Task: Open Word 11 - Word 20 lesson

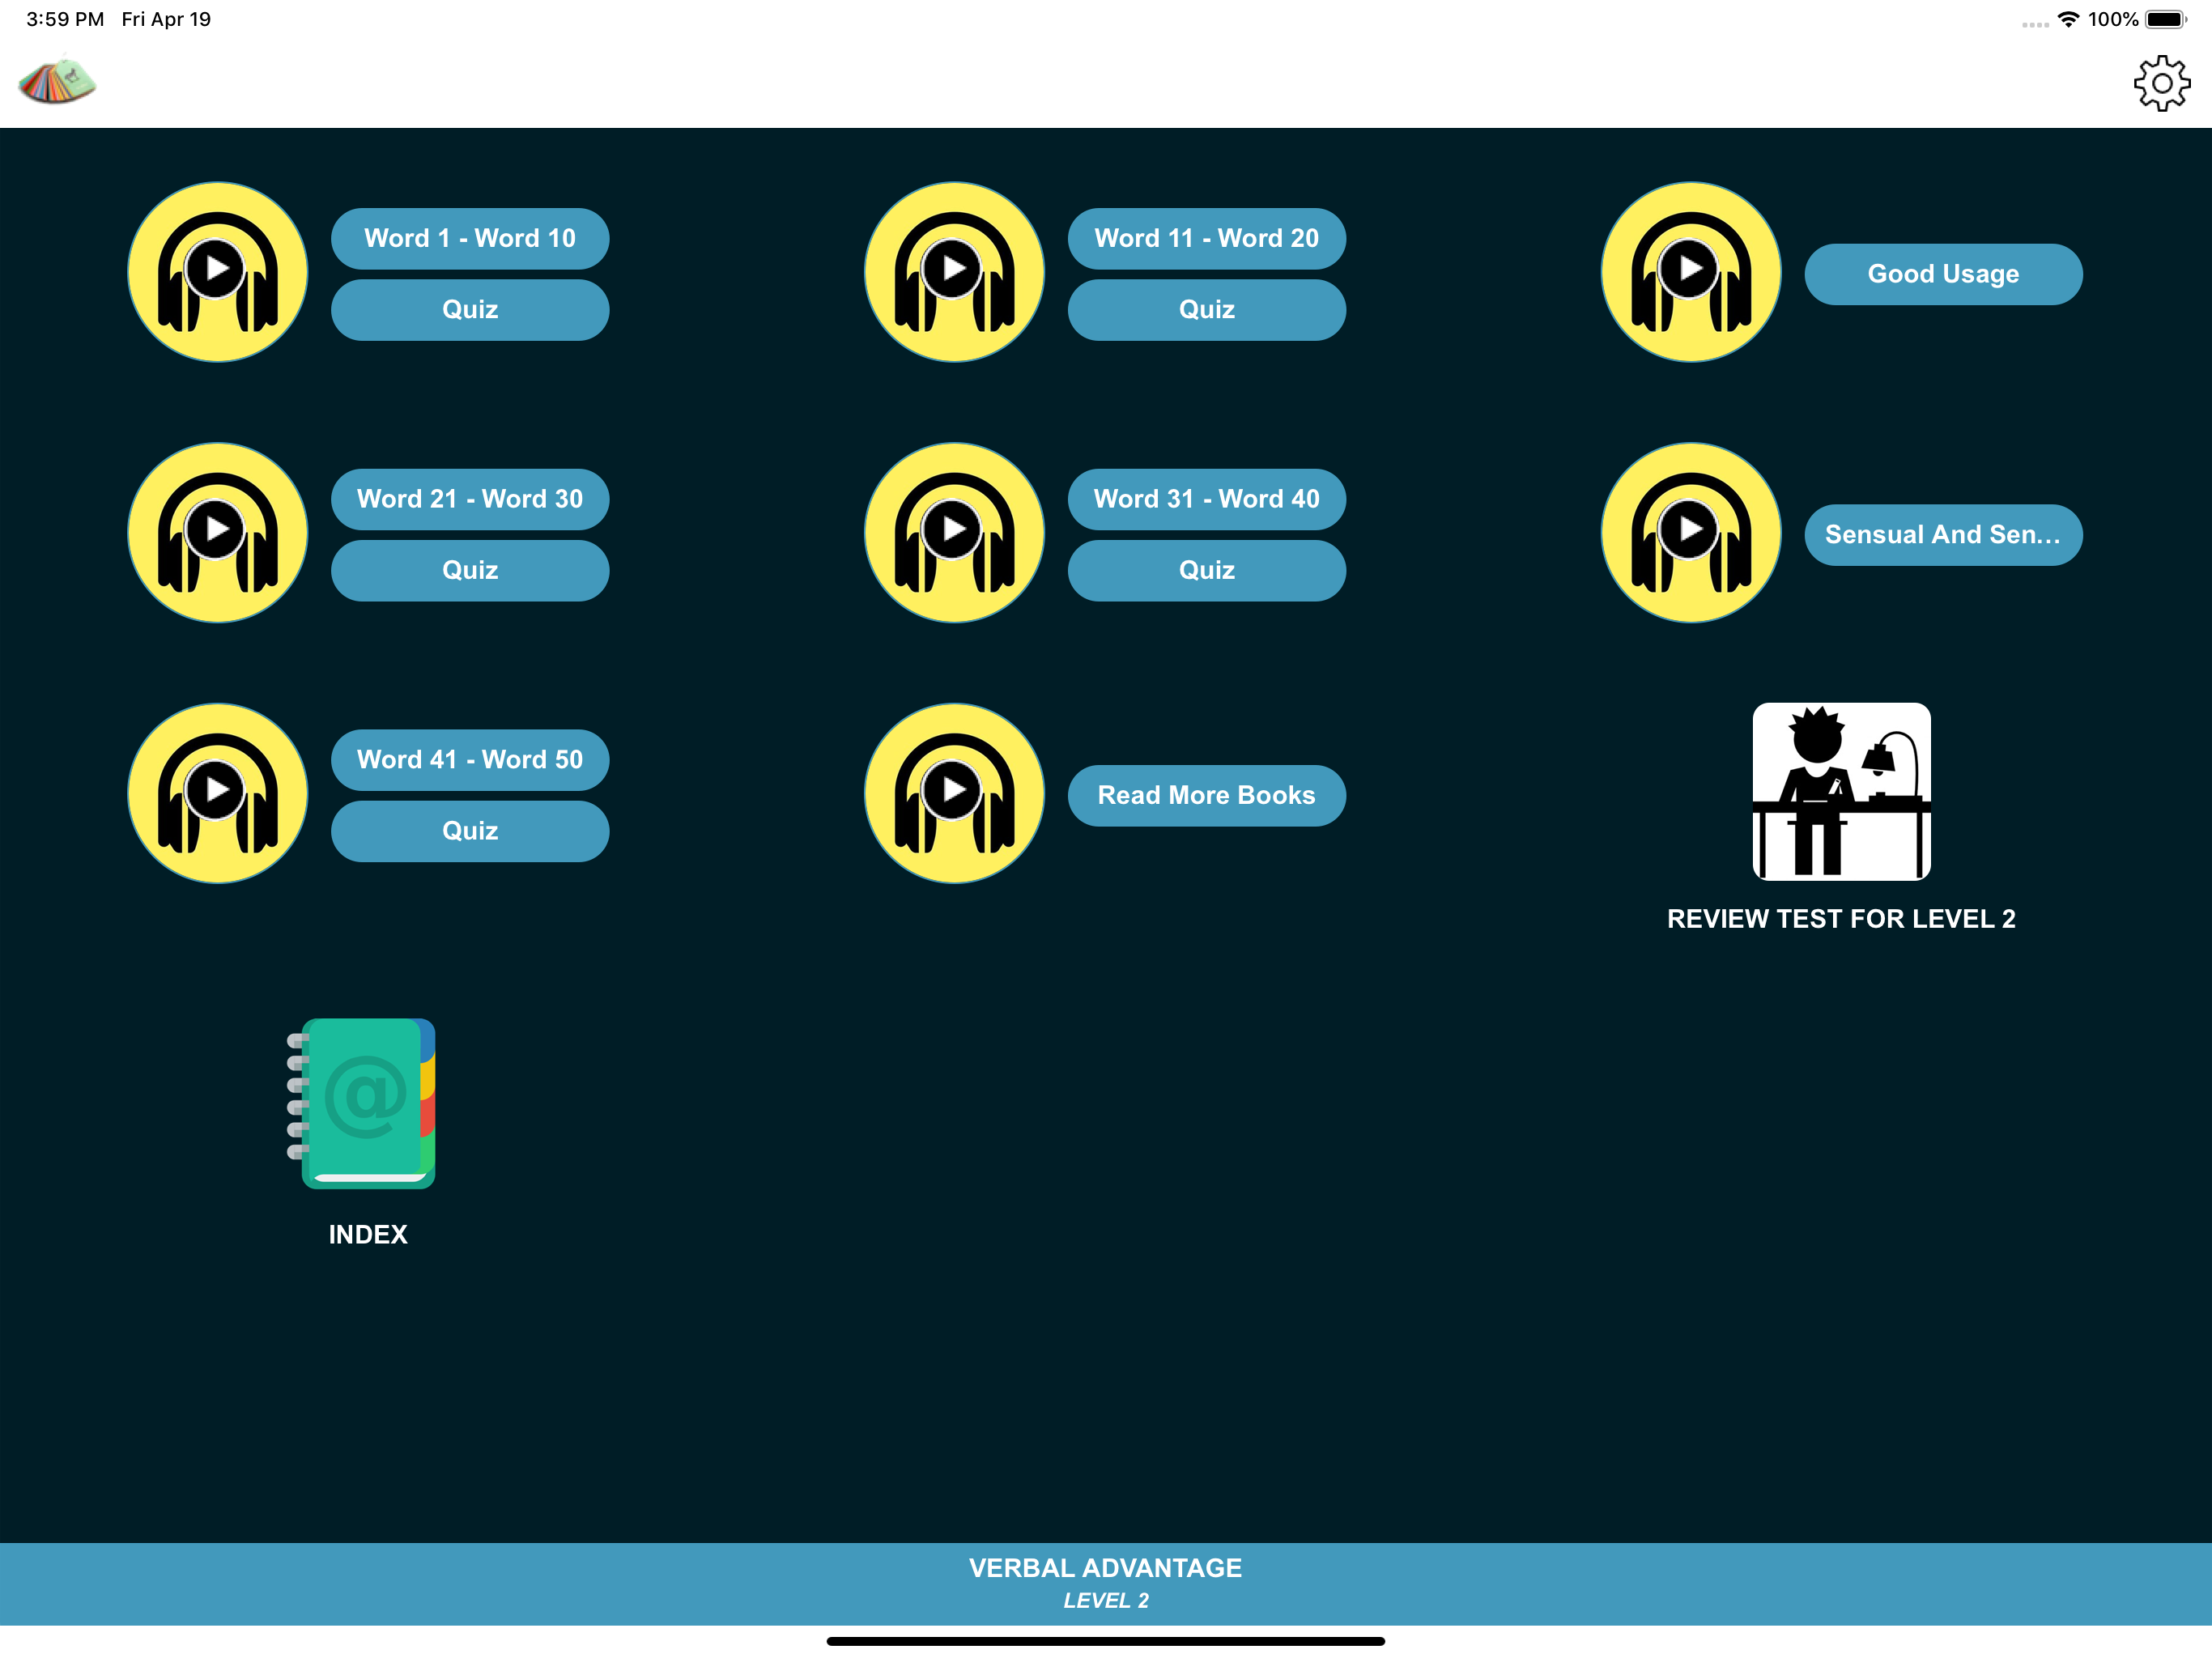Action: [x=1207, y=238]
